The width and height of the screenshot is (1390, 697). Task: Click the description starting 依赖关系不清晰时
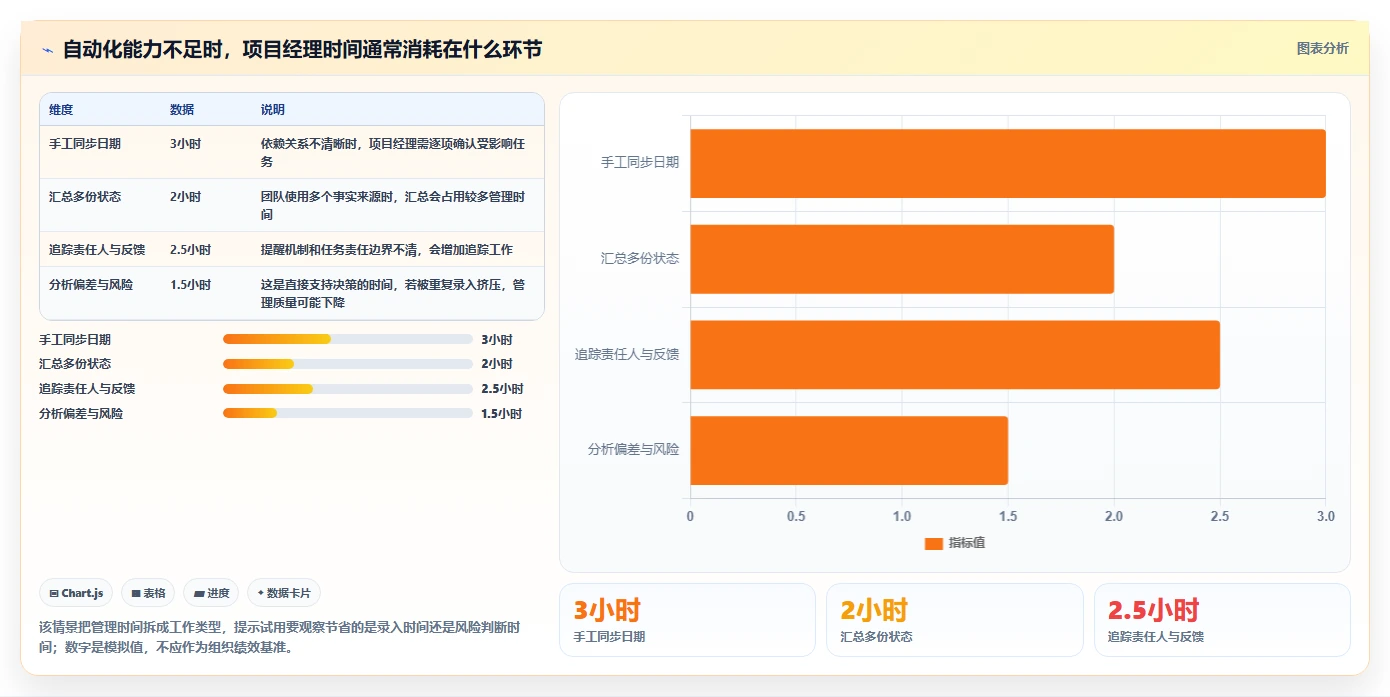click(x=393, y=153)
